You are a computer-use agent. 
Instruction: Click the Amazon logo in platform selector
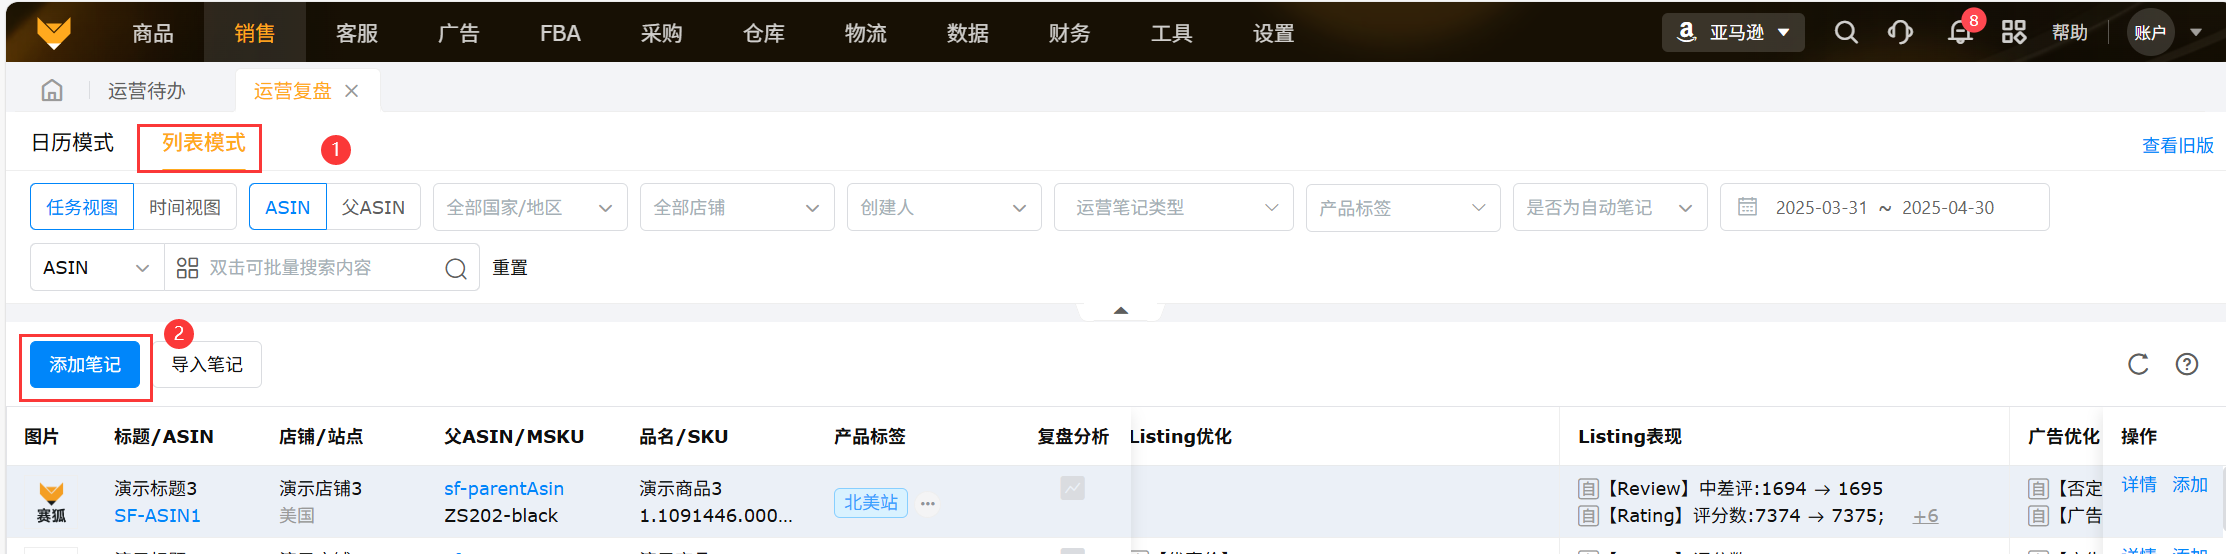1686,32
